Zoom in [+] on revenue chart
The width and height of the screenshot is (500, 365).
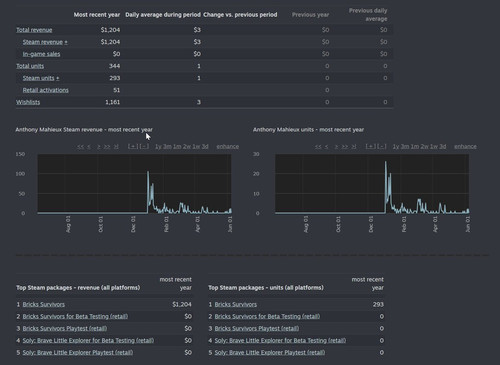[133, 146]
